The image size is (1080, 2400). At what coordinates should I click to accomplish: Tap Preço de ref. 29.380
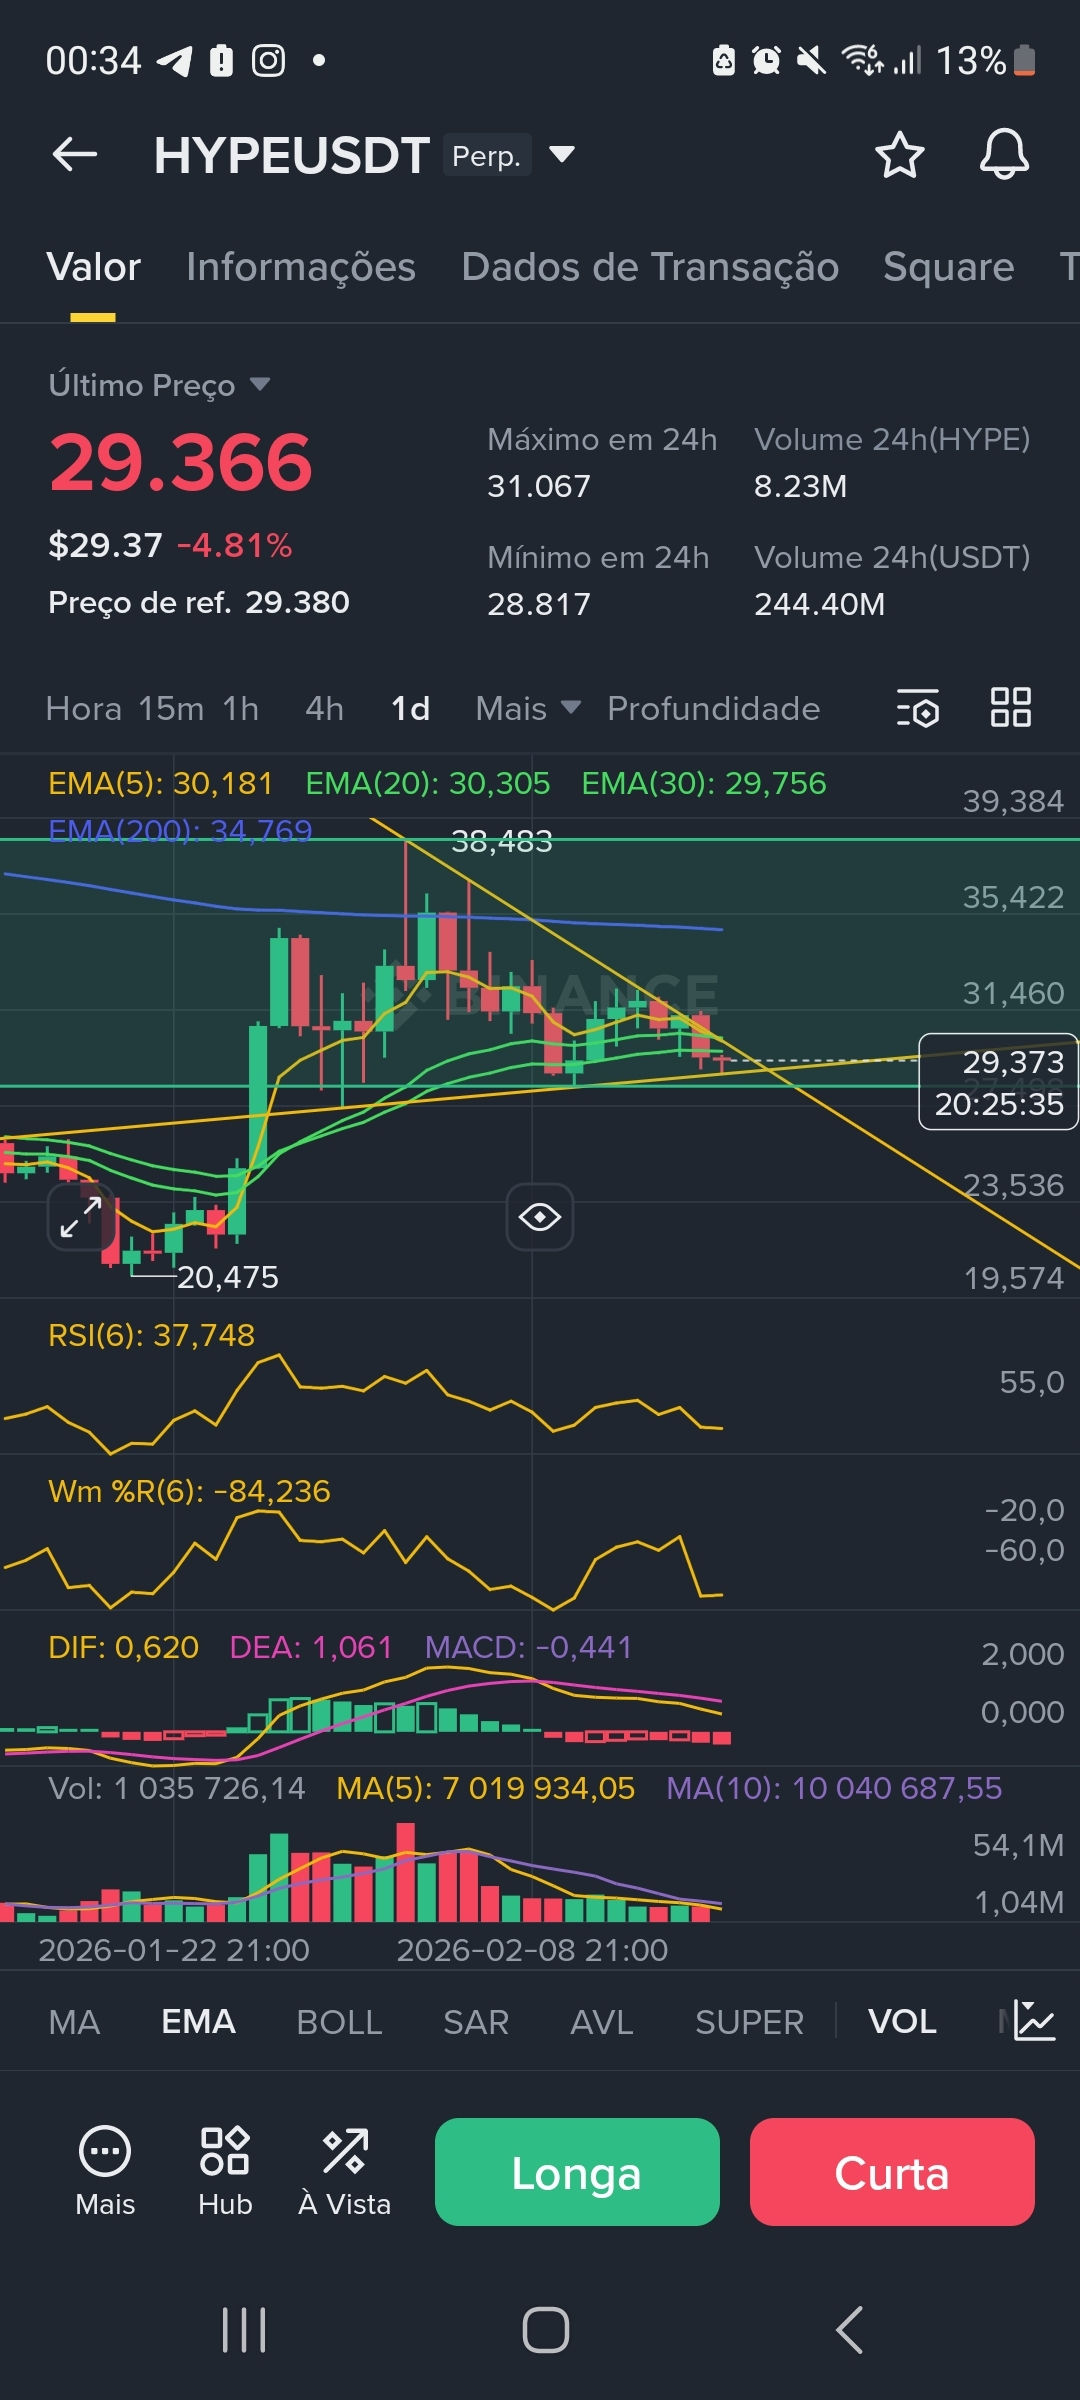point(199,602)
